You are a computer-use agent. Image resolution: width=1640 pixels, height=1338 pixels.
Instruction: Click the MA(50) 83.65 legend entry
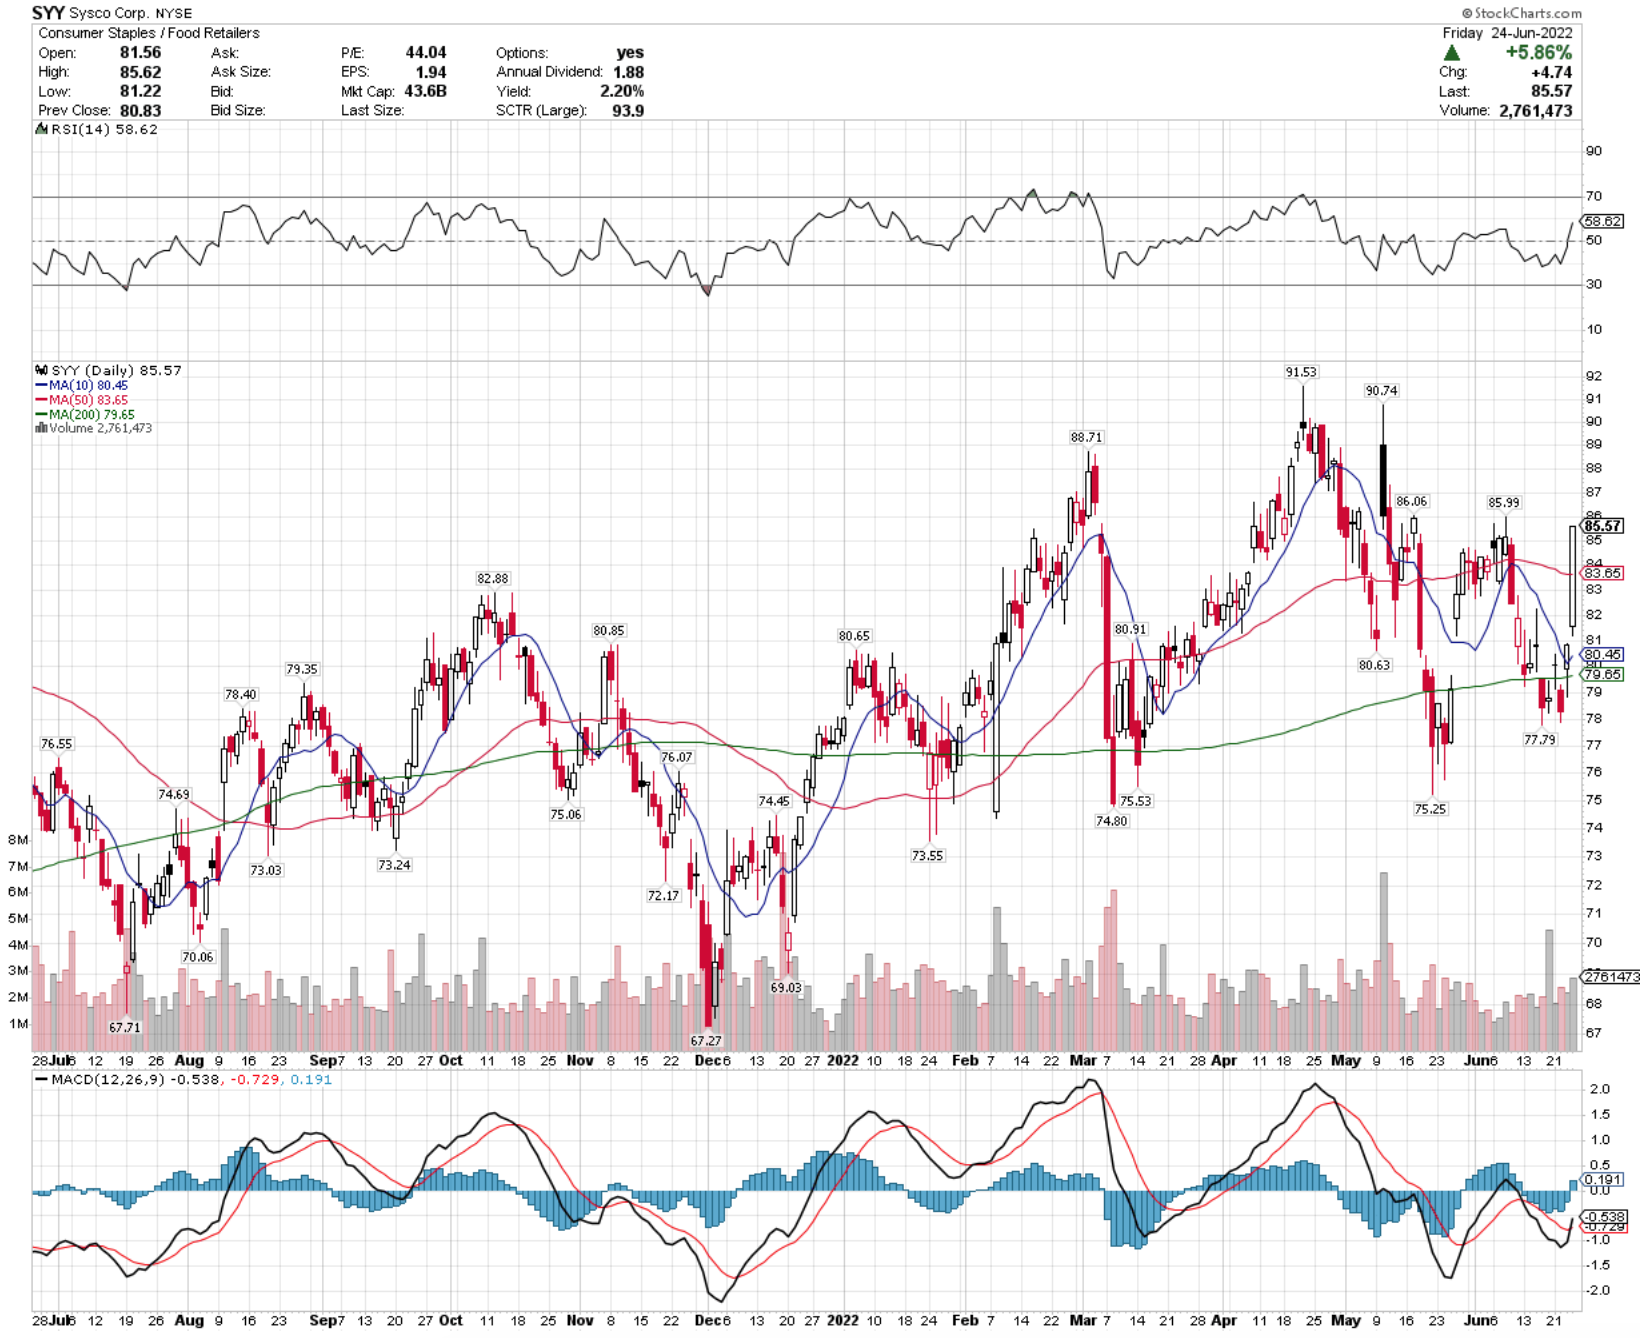[x=82, y=400]
